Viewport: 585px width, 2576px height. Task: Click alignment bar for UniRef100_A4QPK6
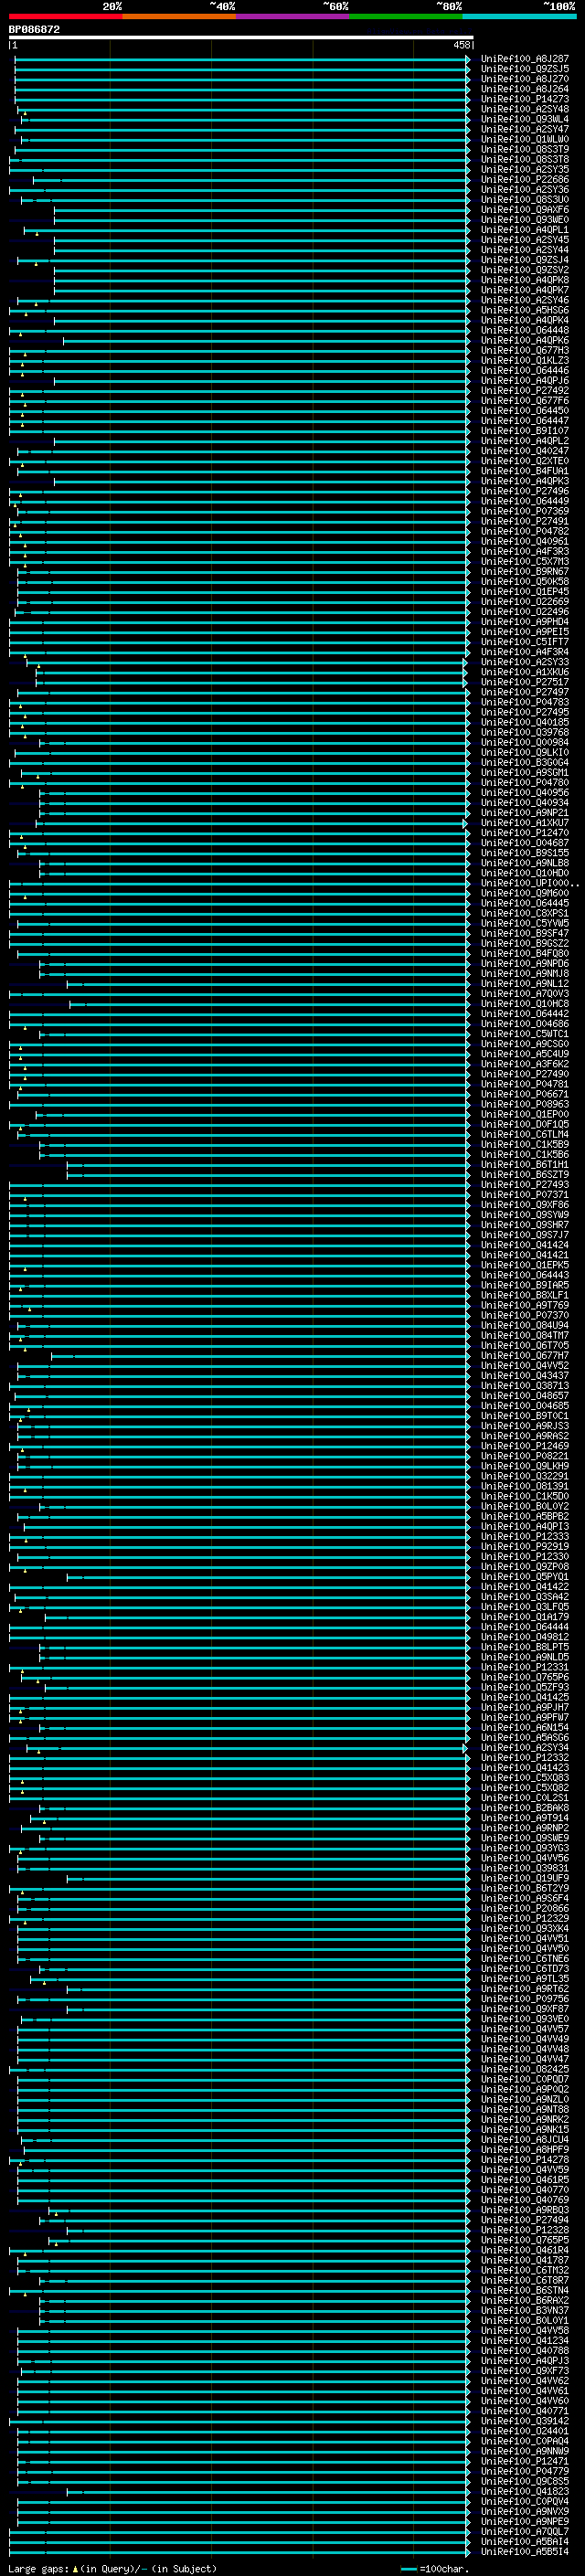(x=266, y=341)
